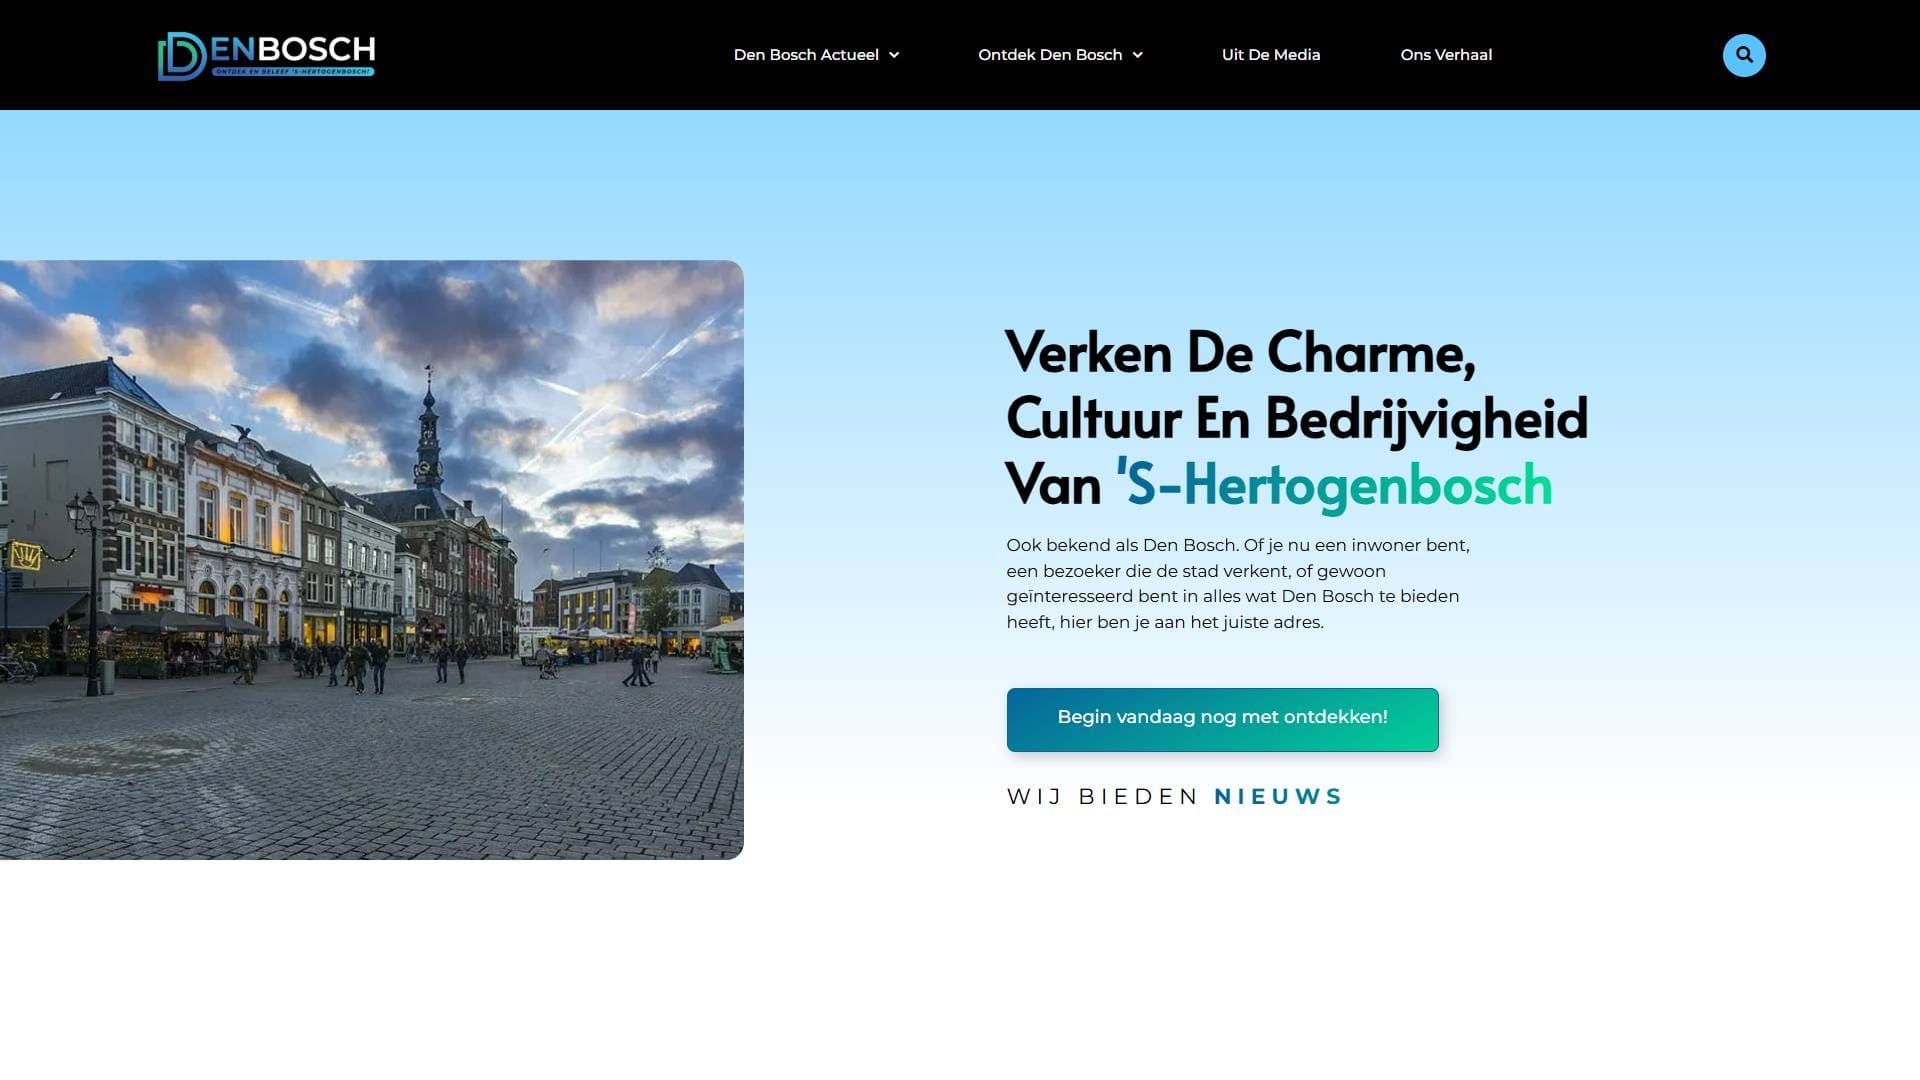The width and height of the screenshot is (1920, 1080).
Task: Open the Ons Verhaal menu item
Action: (x=1446, y=55)
